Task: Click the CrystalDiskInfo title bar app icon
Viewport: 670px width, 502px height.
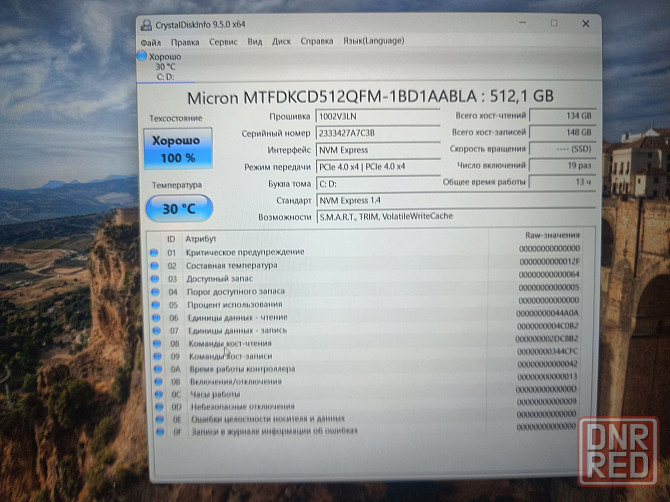Action: (146, 25)
